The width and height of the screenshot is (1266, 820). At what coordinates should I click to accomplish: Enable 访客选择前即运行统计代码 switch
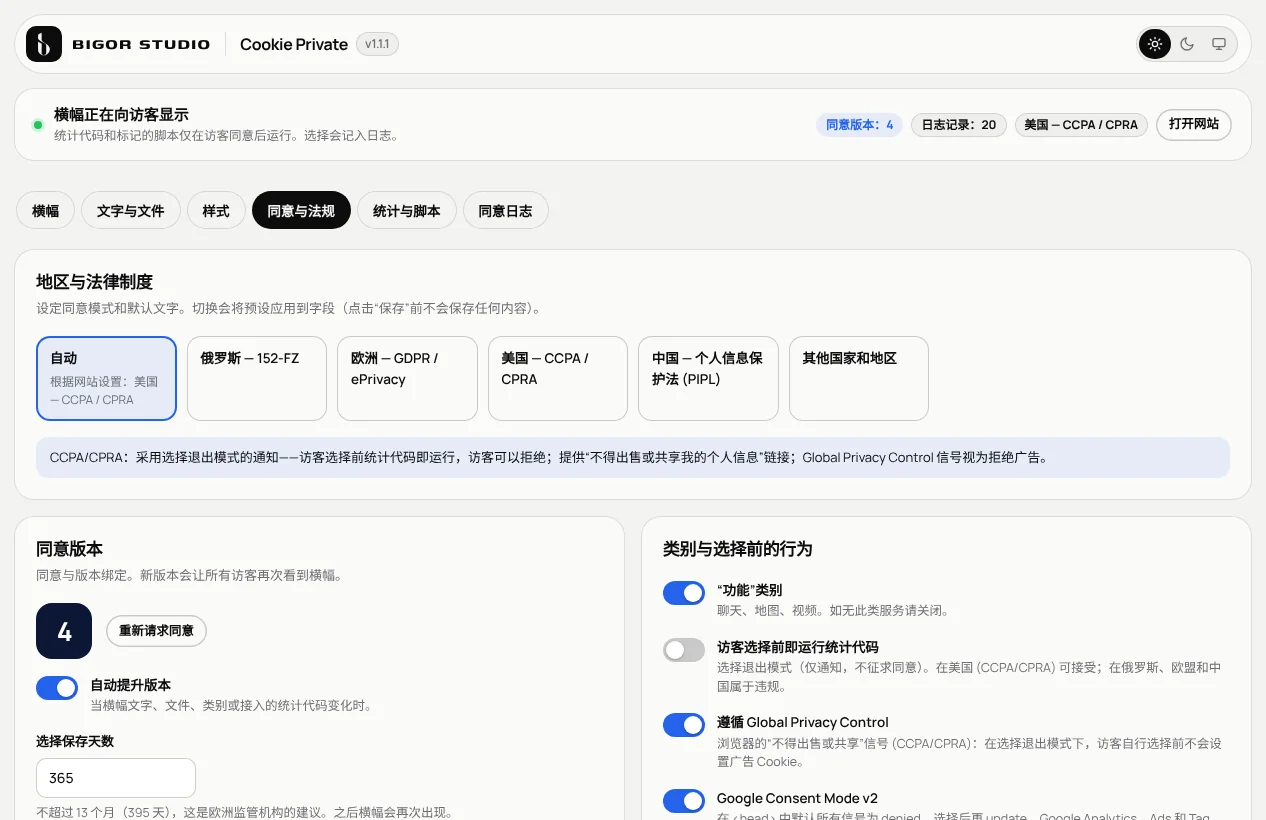point(684,650)
